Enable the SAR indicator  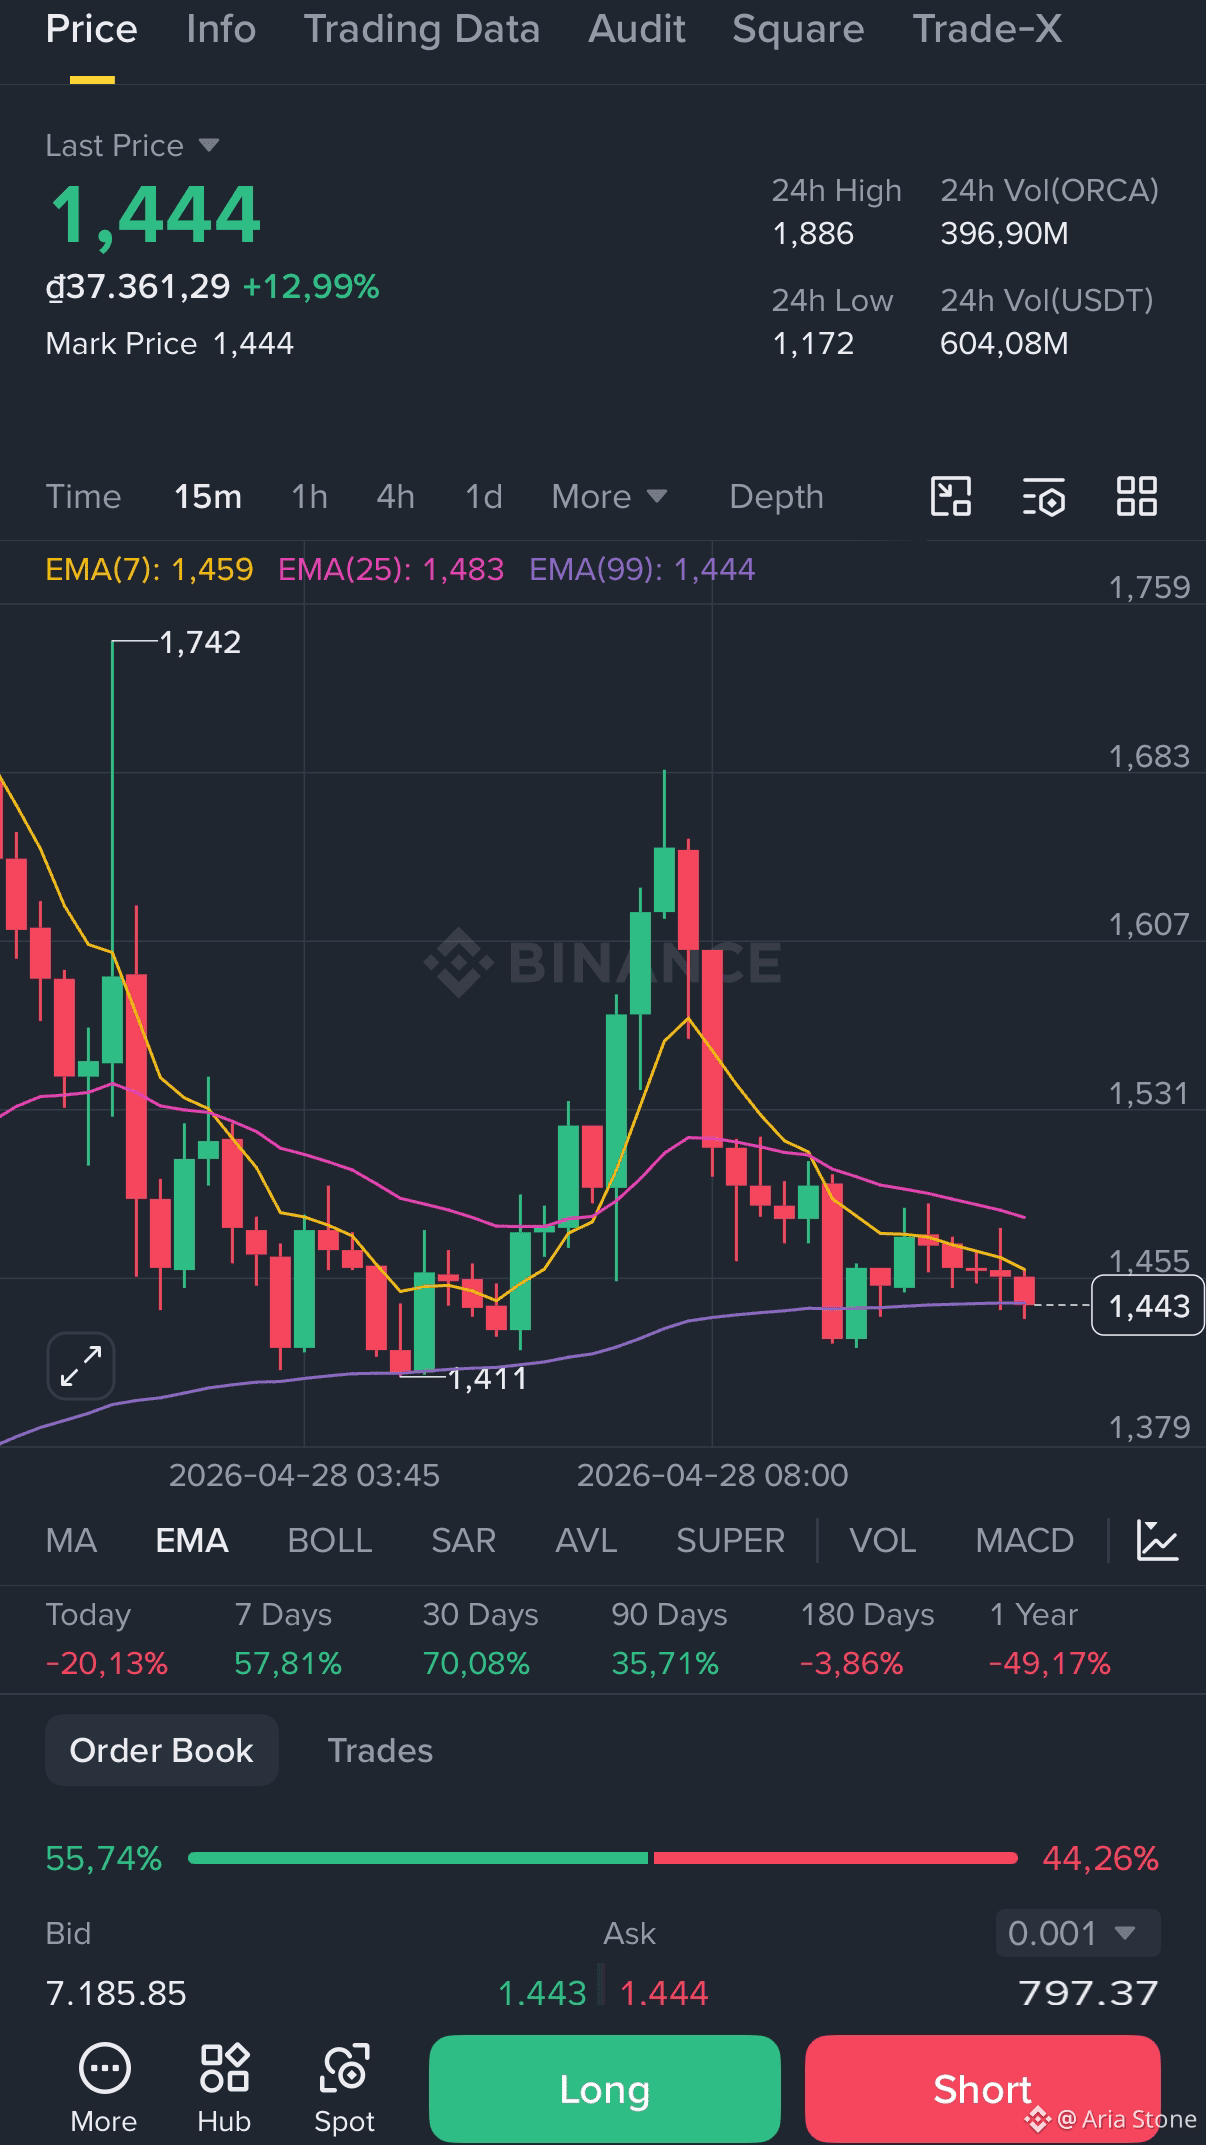click(x=464, y=1540)
